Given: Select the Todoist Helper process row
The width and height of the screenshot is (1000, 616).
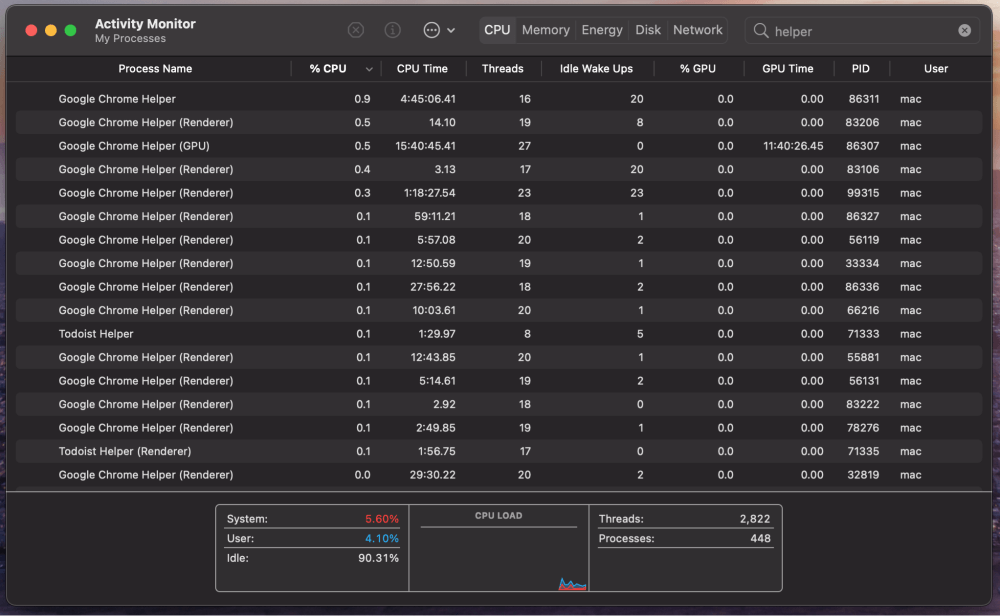Looking at the screenshot, I should pos(96,334).
